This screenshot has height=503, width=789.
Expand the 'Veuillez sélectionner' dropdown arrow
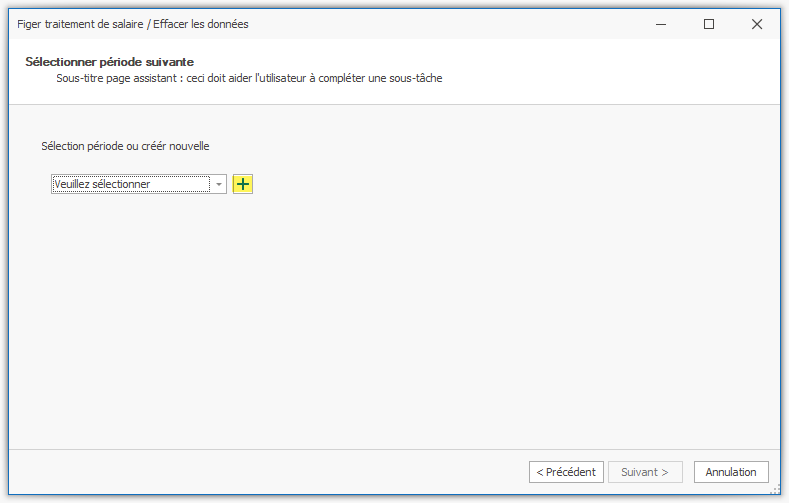pos(218,185)
